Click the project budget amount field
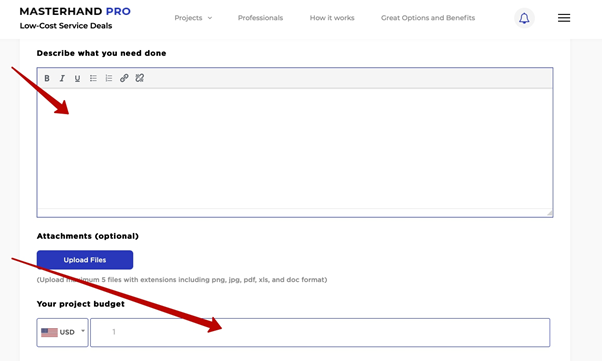This screenshot has width=602, height=361. (x=320, y=332)
